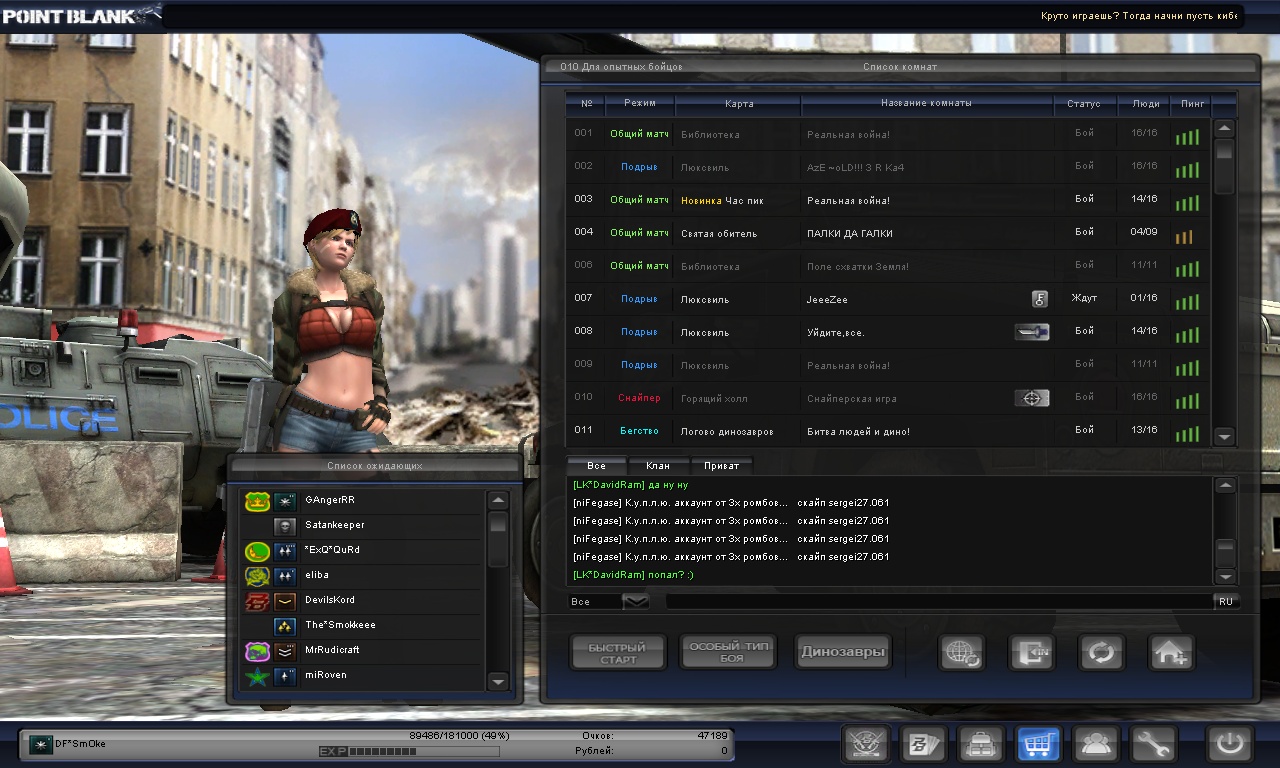The width and height of the screenshot is (1280, 768).
Task: Sort rooms by the 'Режим' column header
Action: point(640,103)
